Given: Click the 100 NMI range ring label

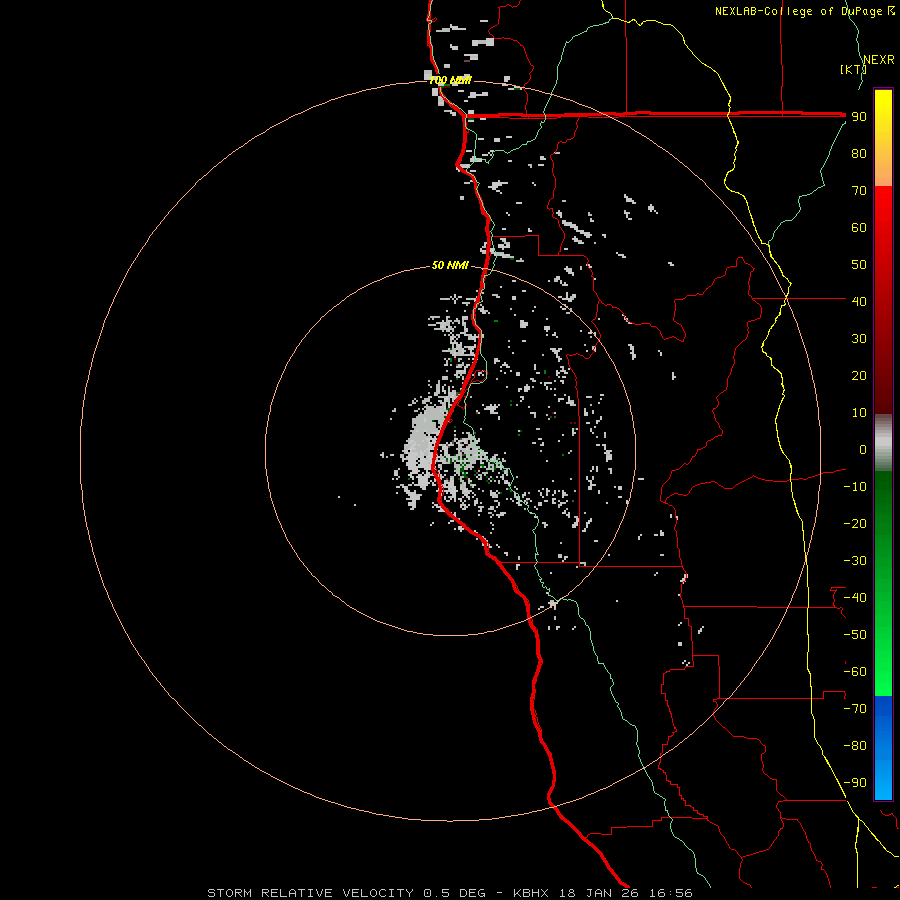Looking at the screenshot, I should click(x=451, y=80).
